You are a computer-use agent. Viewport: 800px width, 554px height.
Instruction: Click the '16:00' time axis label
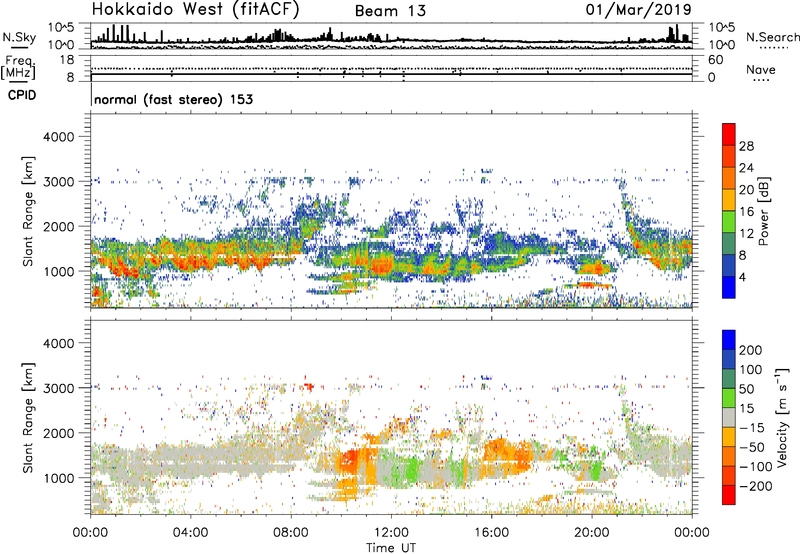(x=491, y=533)
